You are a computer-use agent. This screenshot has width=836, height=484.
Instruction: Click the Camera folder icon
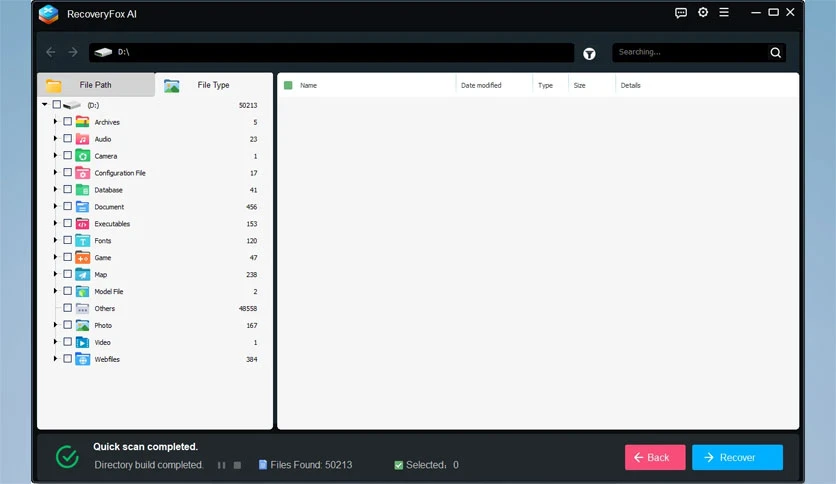click(x=82, y=156)
